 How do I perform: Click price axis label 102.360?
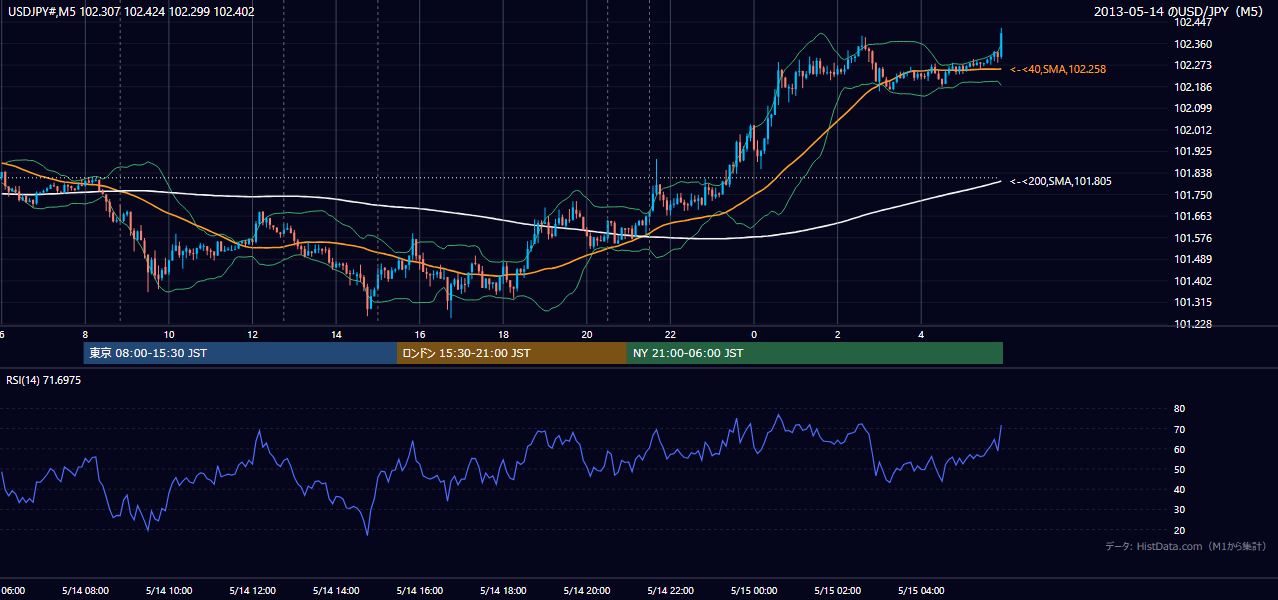[1193, 44]
